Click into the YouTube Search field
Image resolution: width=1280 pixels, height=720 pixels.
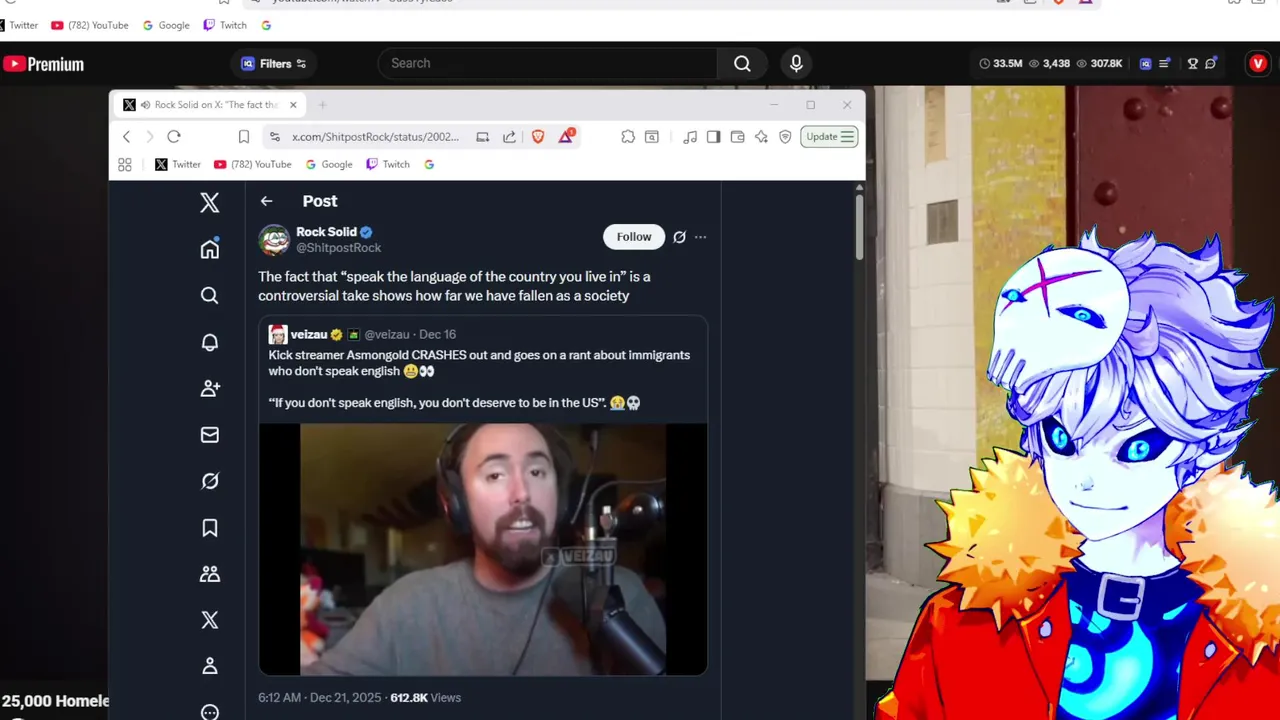[548, 63]
